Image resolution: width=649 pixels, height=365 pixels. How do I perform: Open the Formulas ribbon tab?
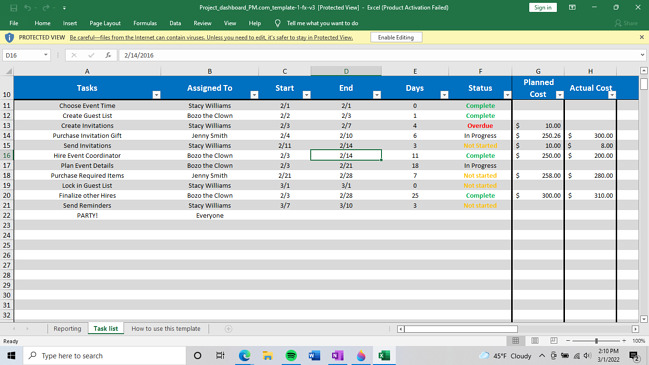click(145, 23)
